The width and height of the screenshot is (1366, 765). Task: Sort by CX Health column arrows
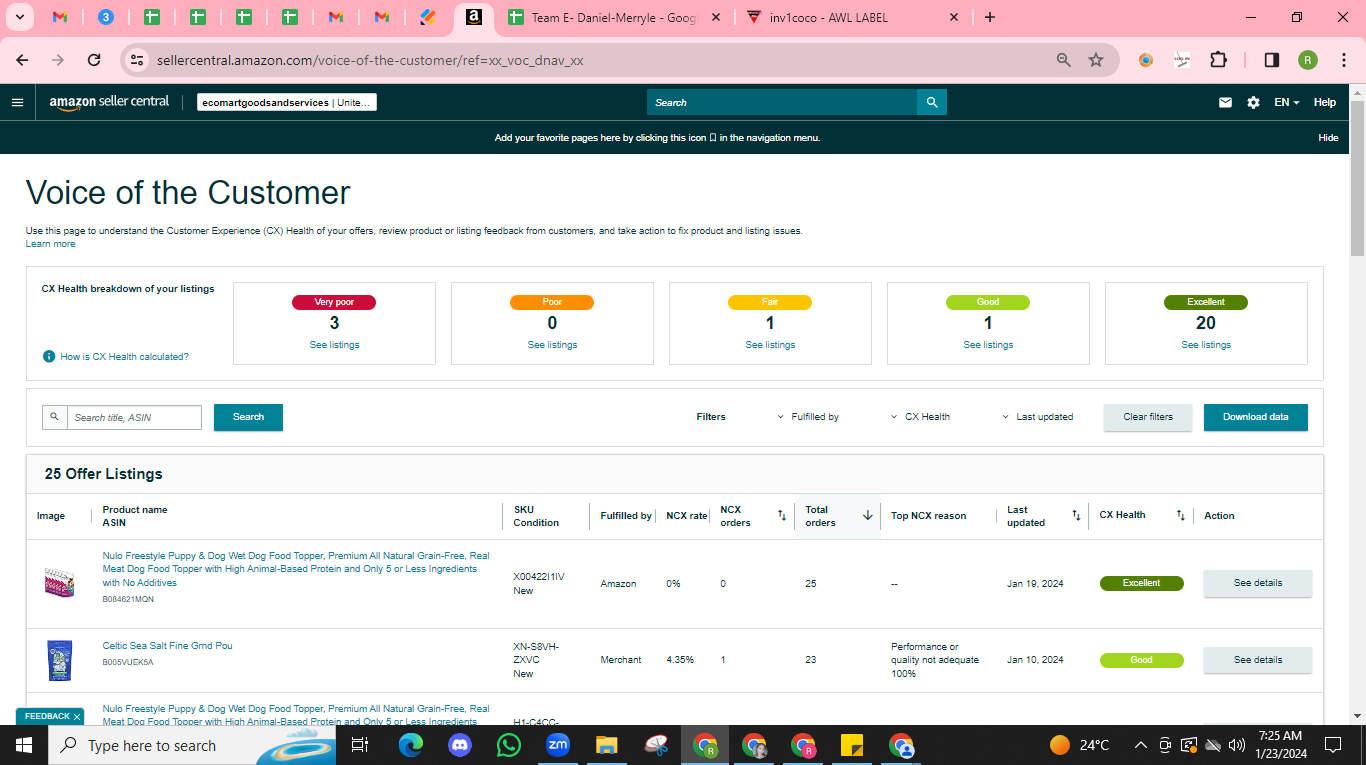[x=1180, y=515]
